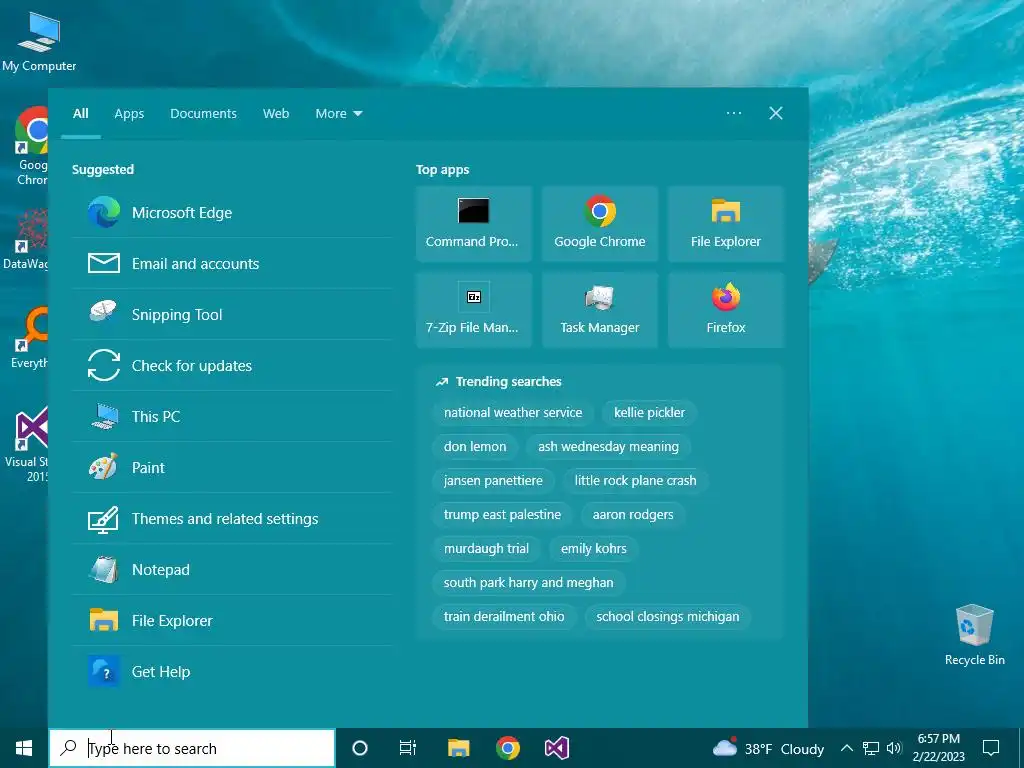Launch Notepad from suggestions
This screenshot has width=1024, height=768.
[x=232, y=569]
